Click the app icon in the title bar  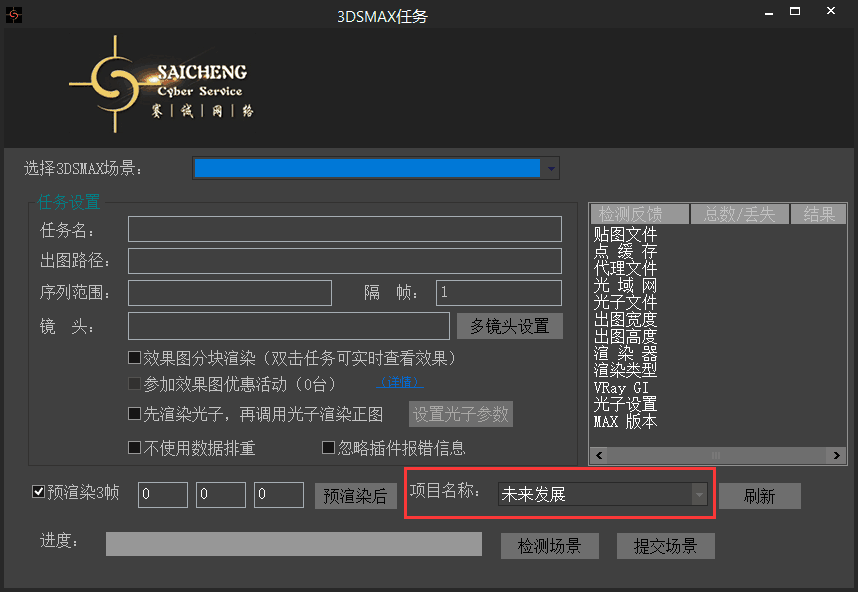tap(14, 15)
